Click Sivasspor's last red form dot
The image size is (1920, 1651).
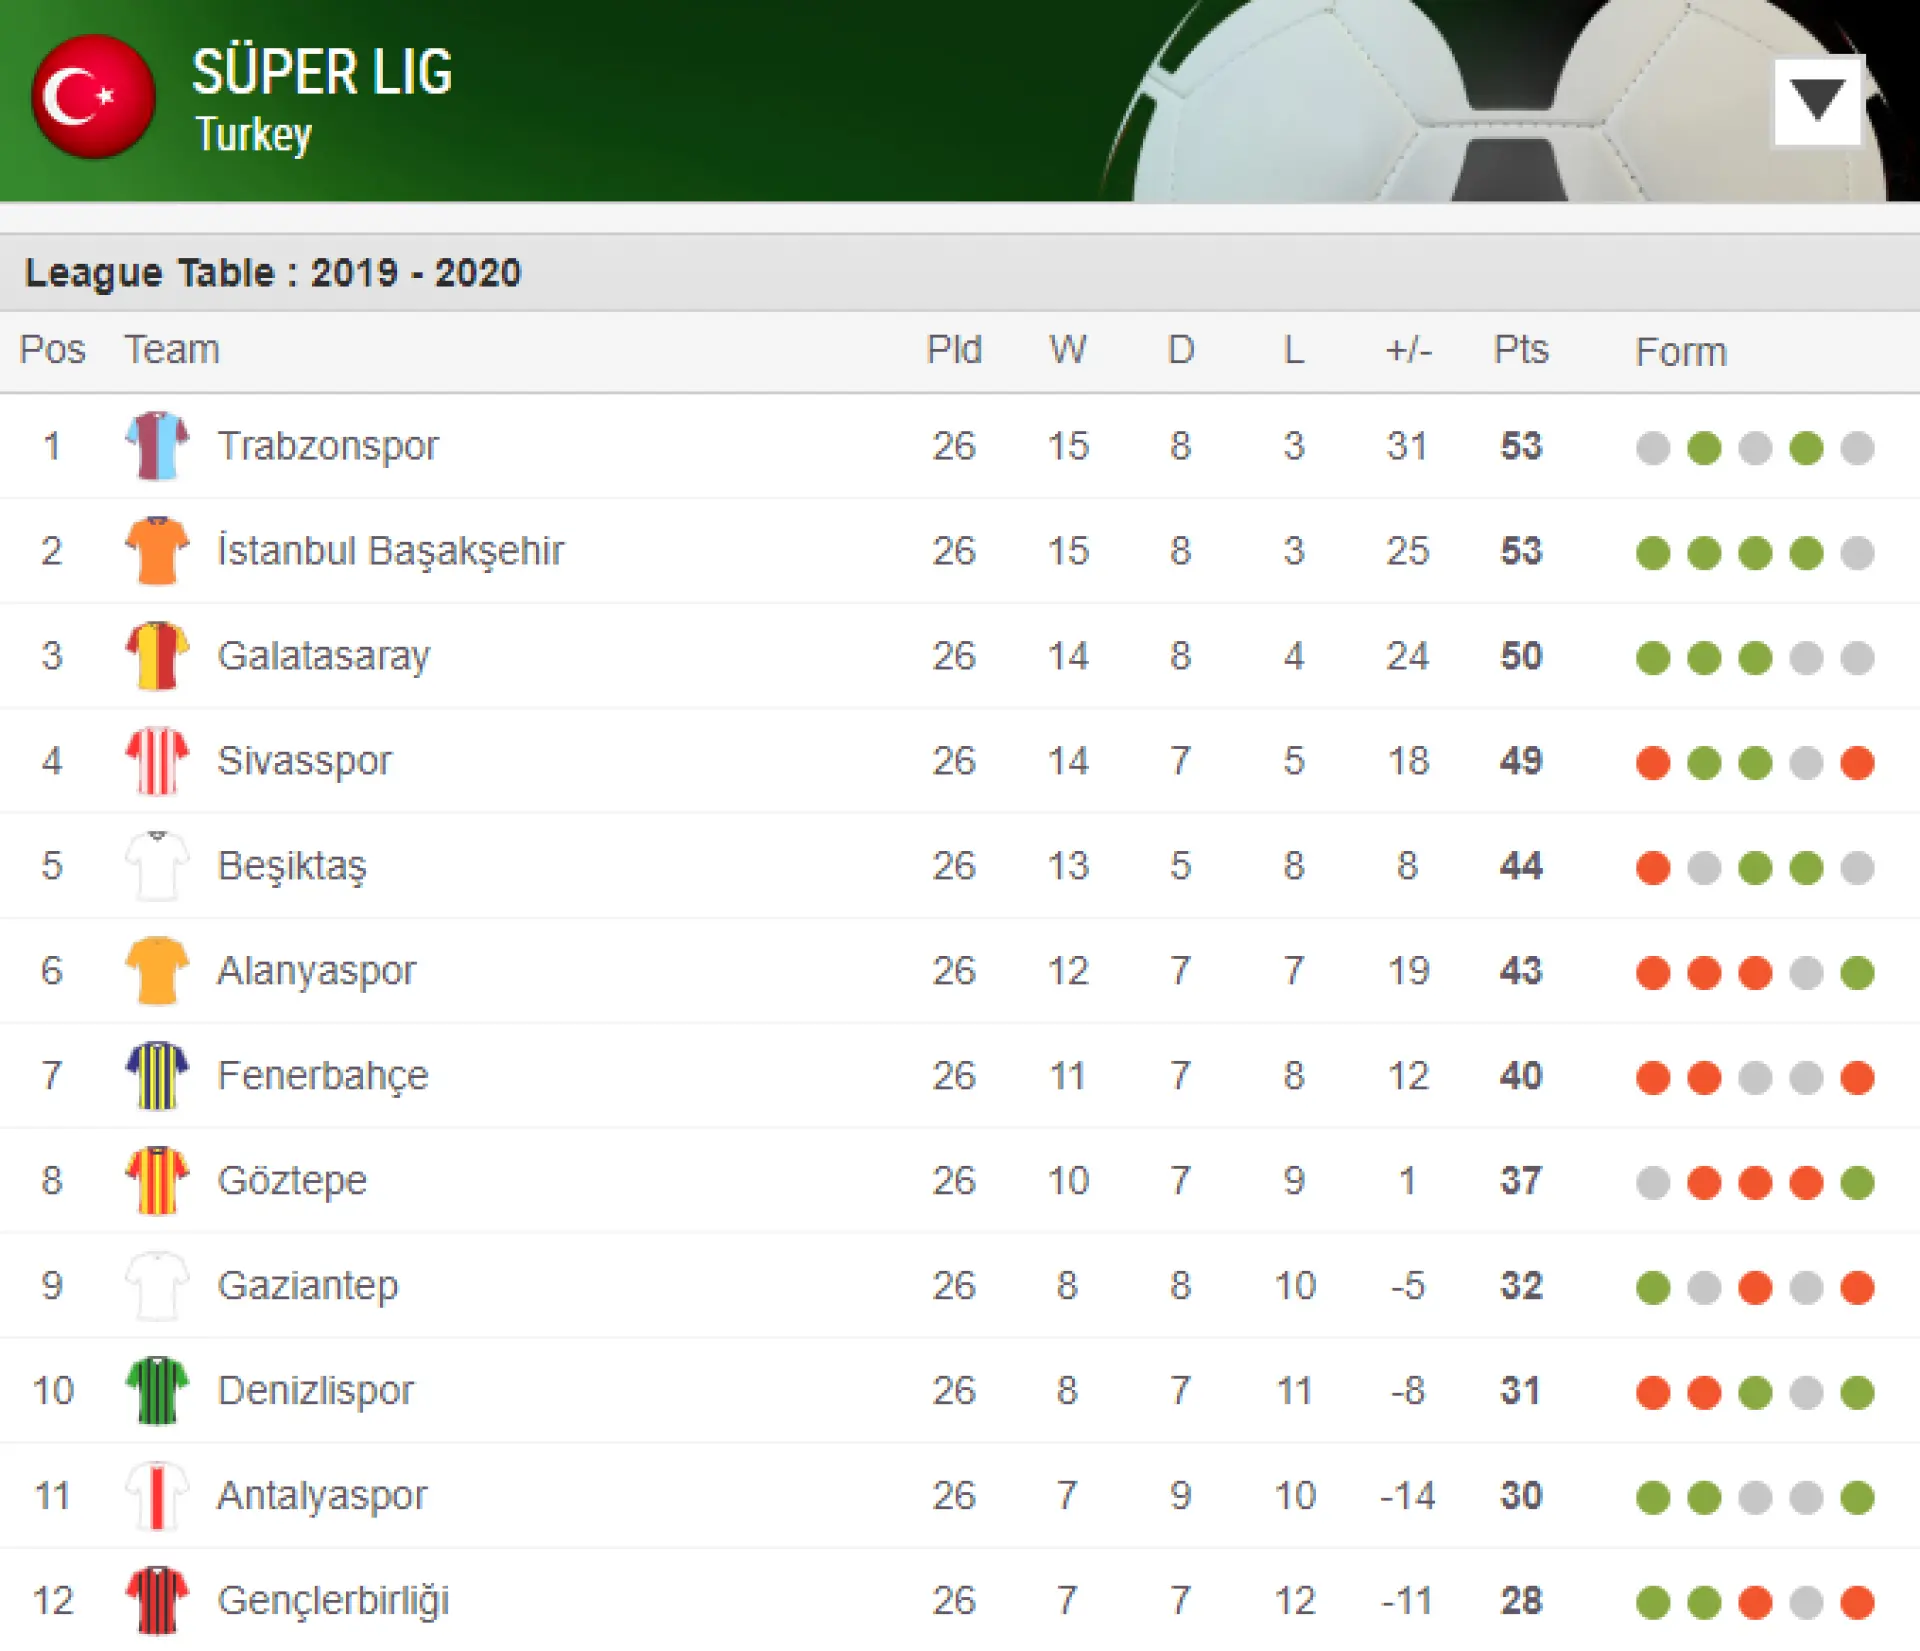[1857, 763]
